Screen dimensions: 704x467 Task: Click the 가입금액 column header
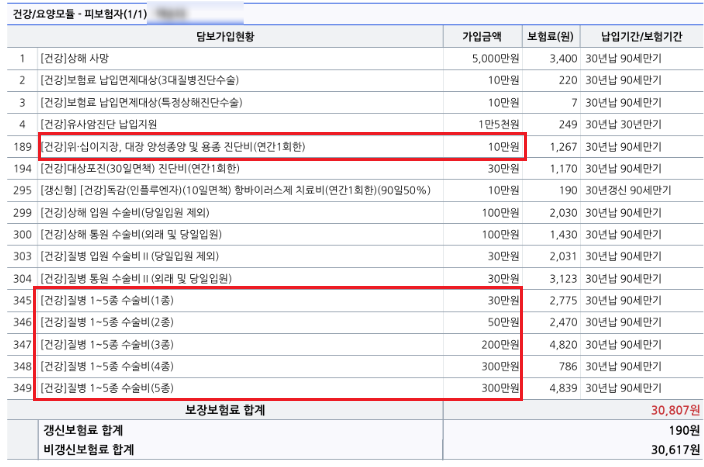(x=482, y=36)
